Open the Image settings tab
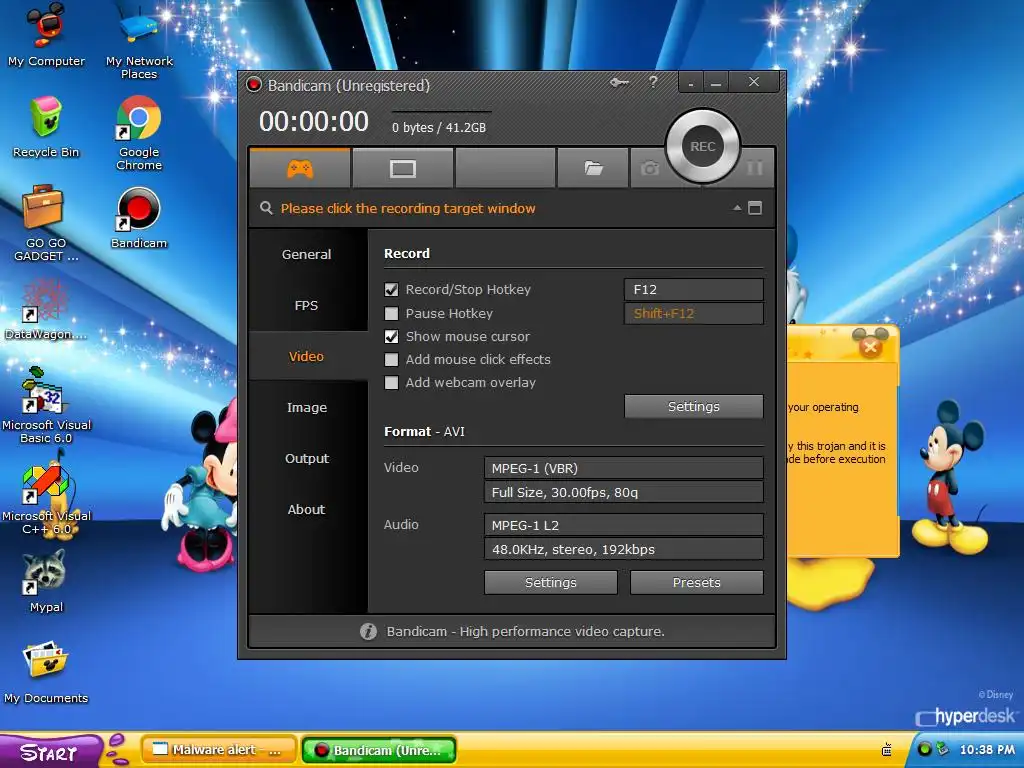The height and width of the screenshot is (768, 1024). pos(306,408)
